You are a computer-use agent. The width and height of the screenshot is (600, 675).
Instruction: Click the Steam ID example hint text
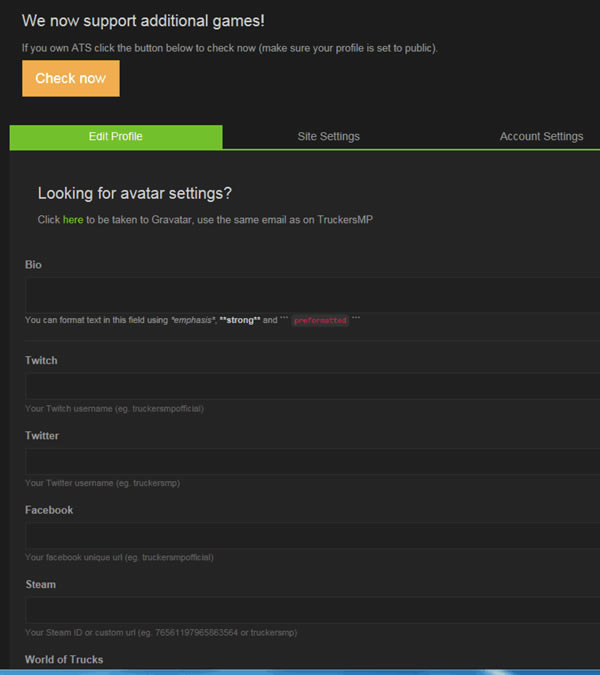point(160,633)
